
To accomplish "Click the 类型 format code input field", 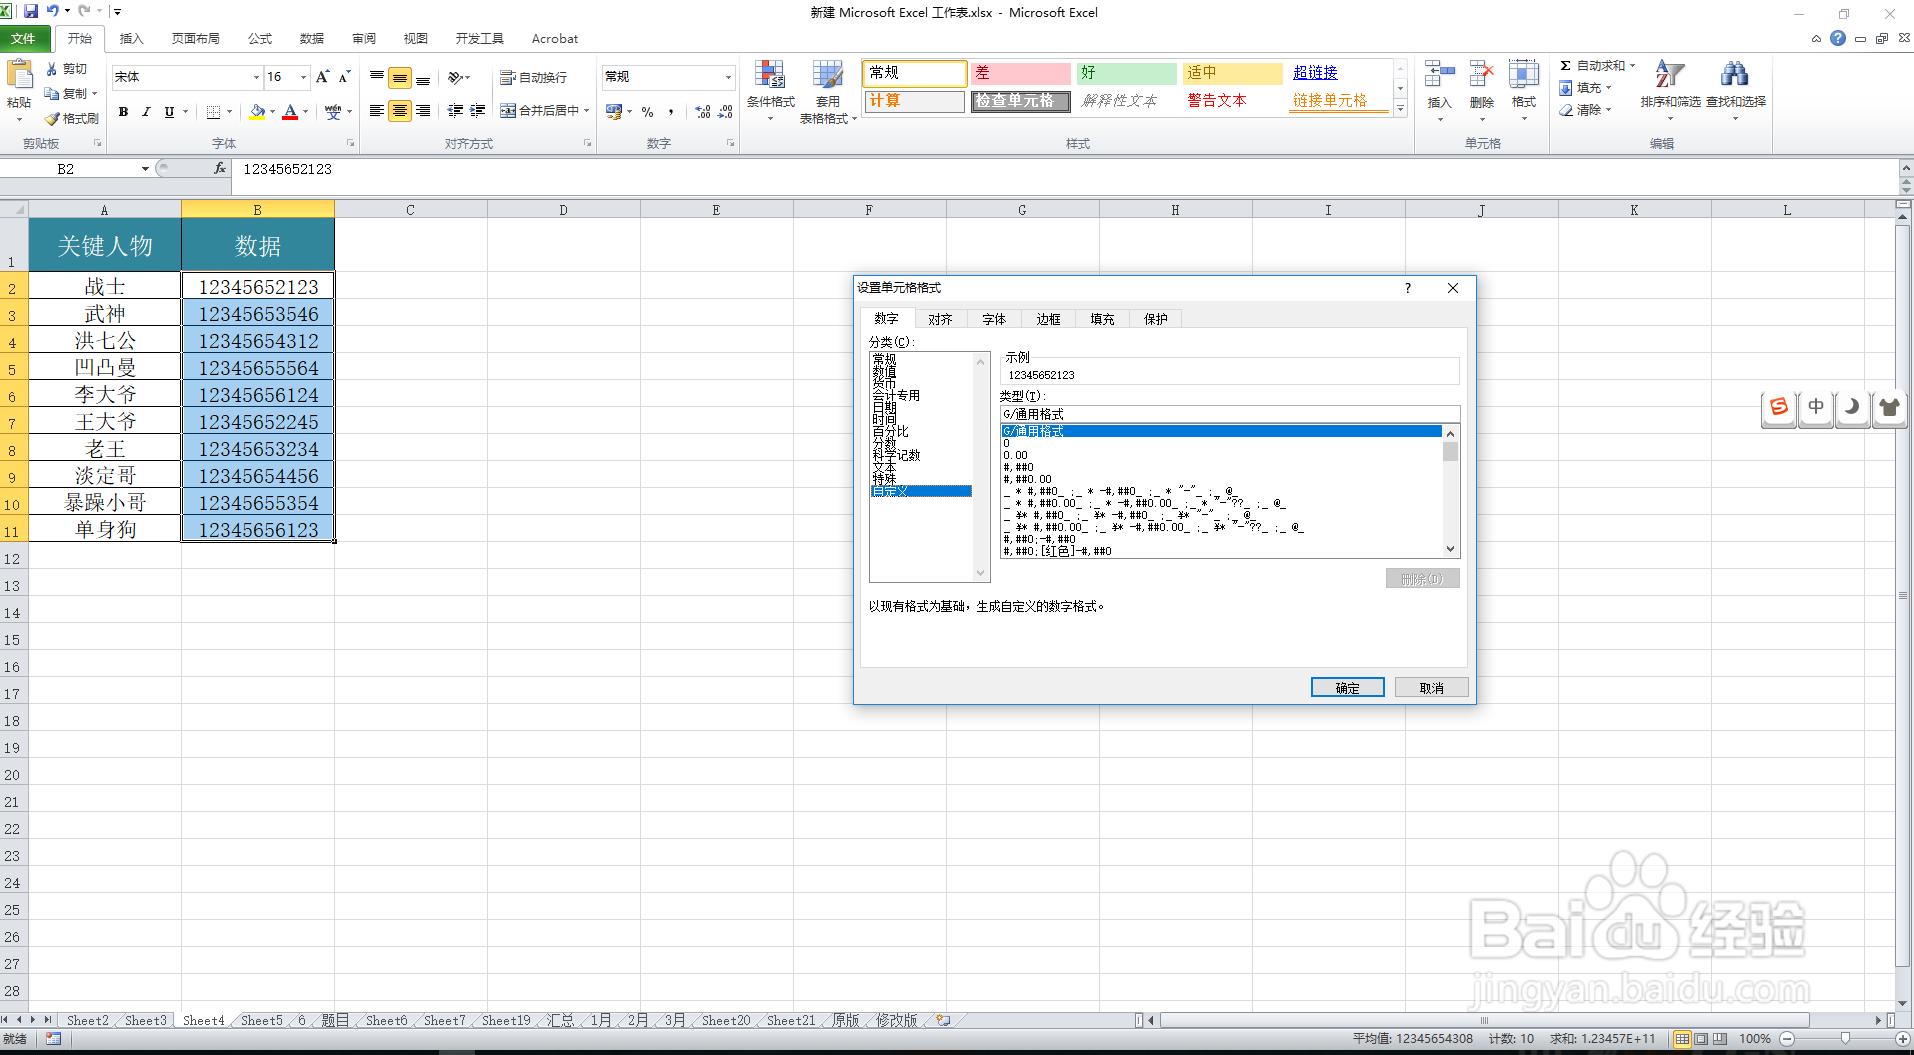I will [x=1230, y=414].
